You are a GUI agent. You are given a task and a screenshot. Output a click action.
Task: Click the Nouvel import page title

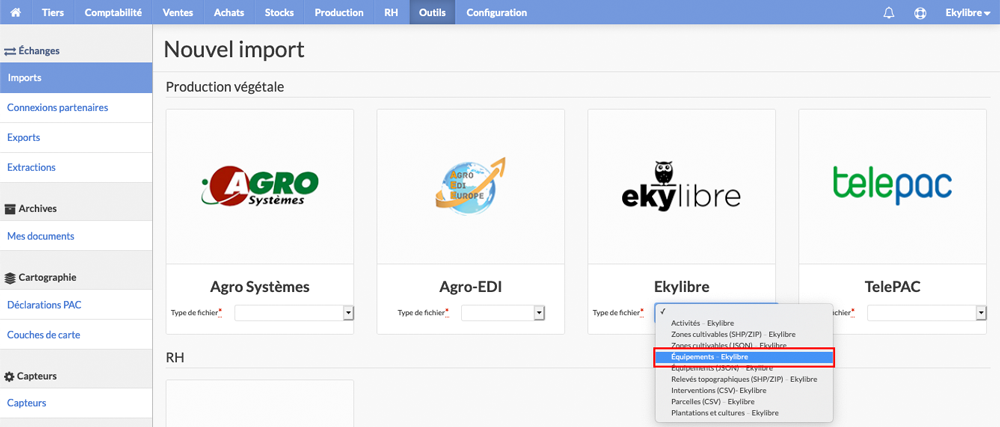pos(234,50)
